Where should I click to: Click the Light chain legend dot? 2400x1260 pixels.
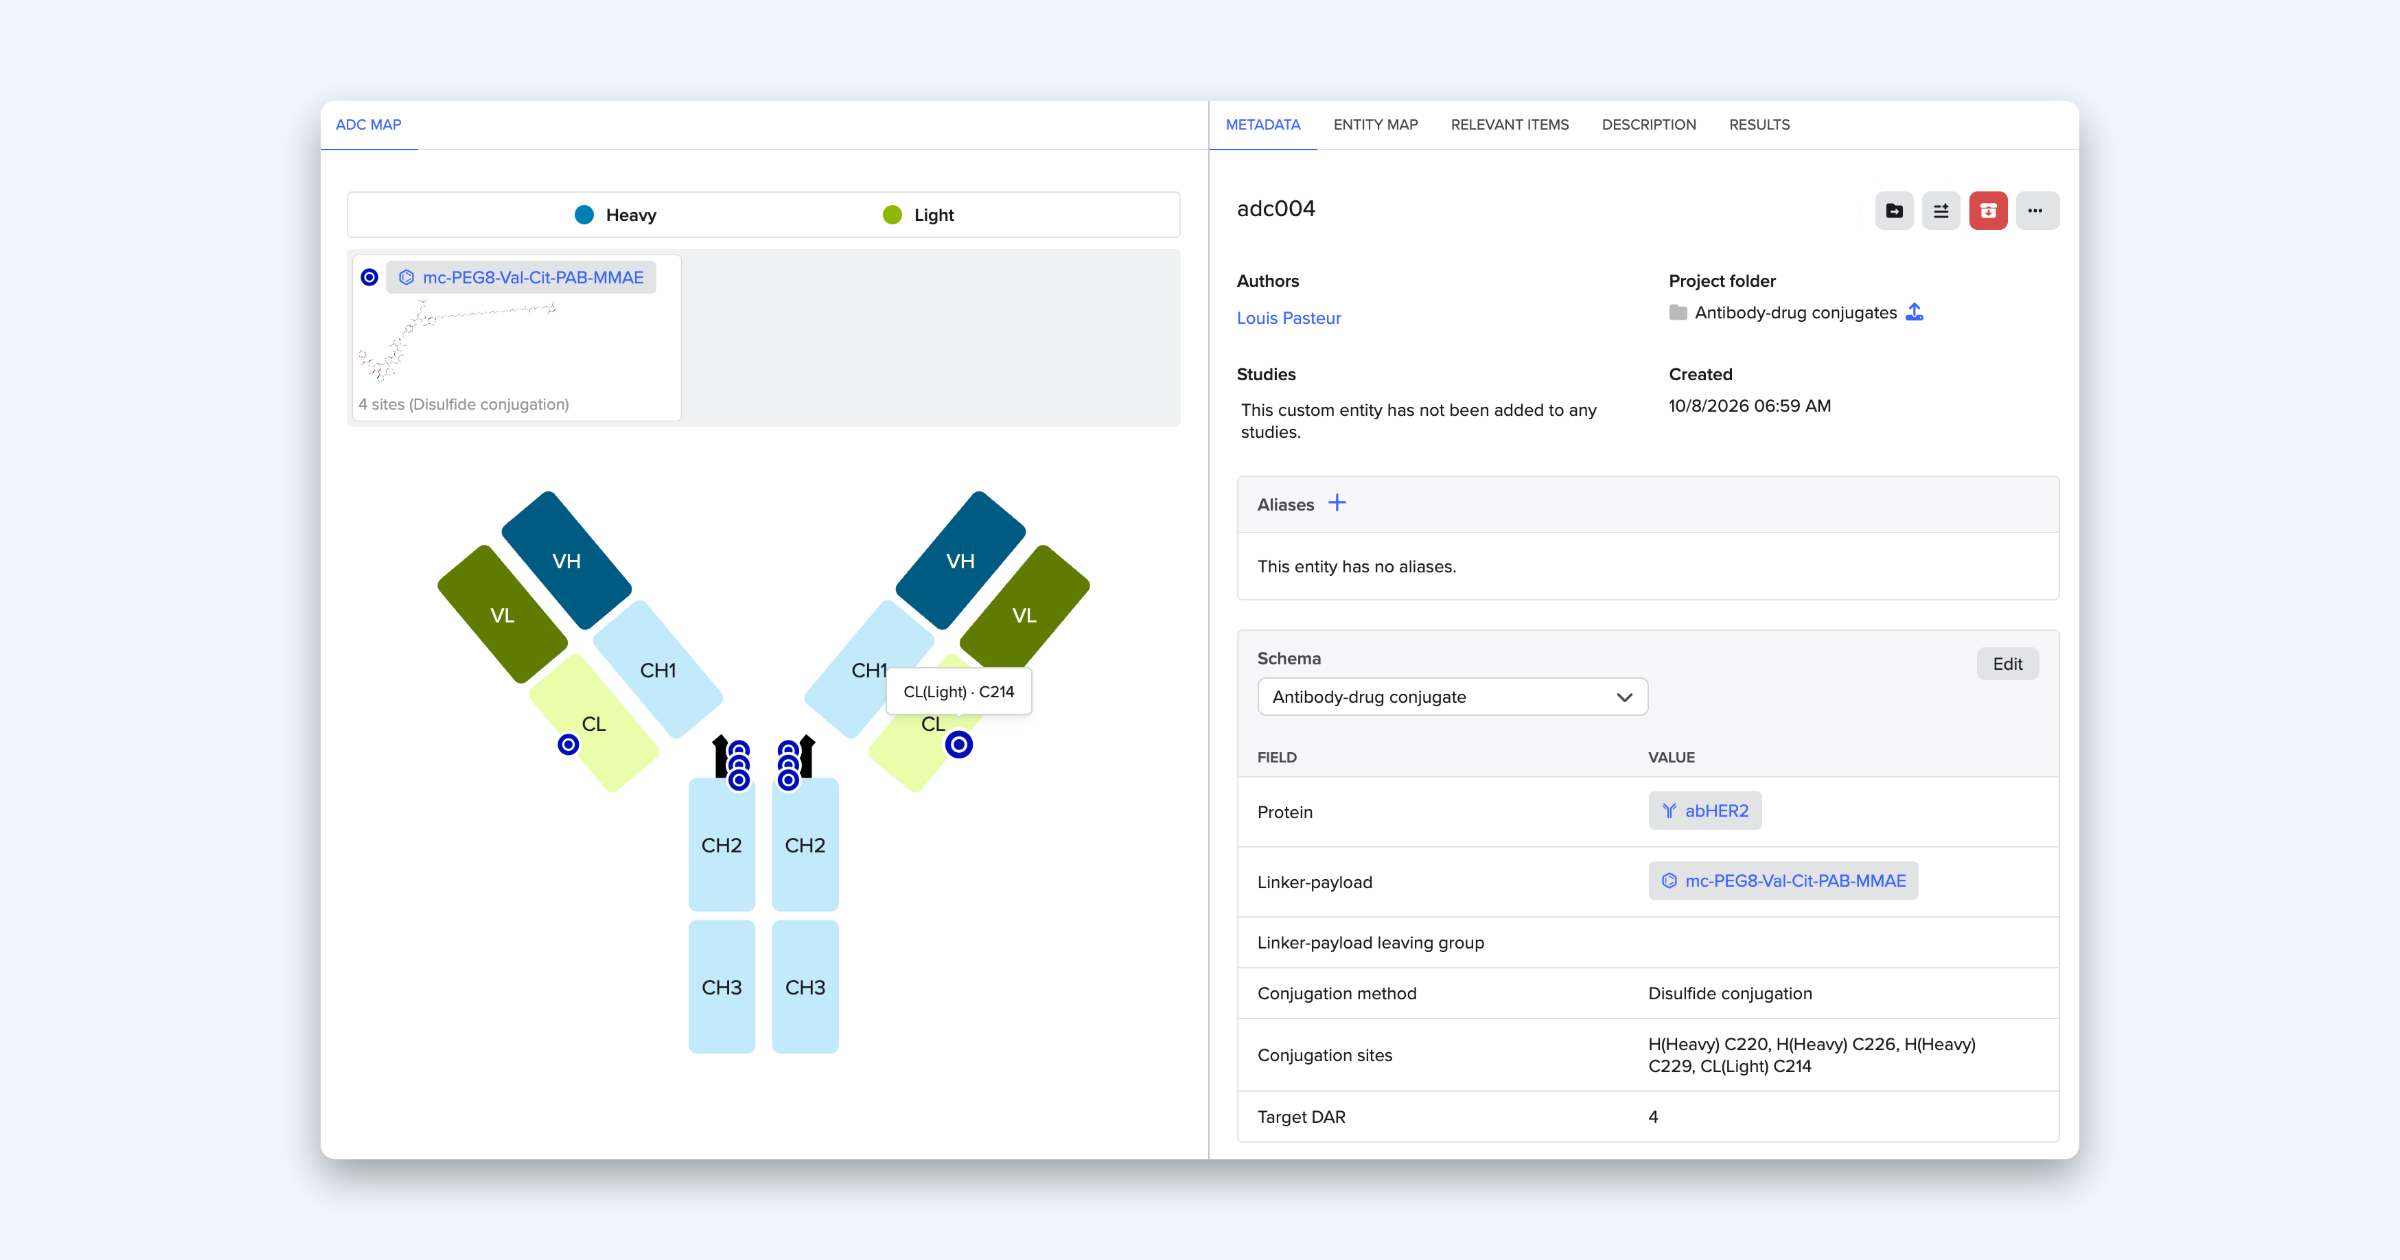(x=893, y=215)
